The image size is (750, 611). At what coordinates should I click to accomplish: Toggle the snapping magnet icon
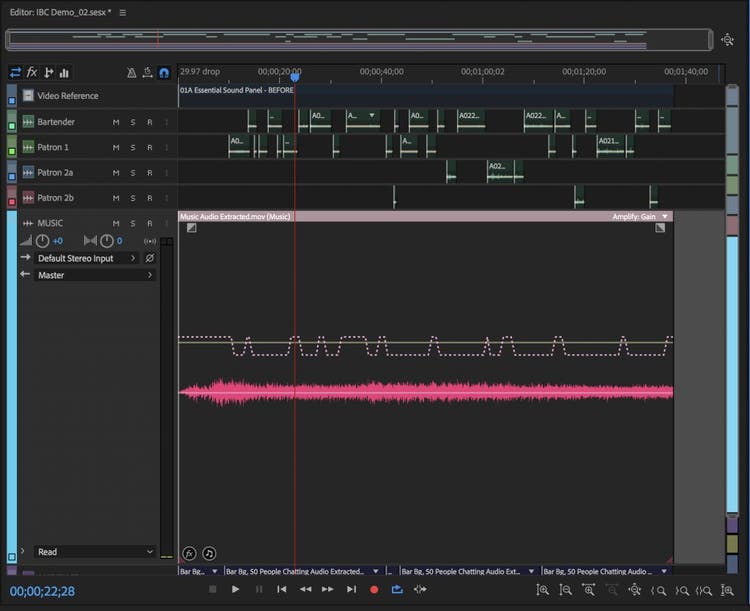click(x=164, y=73)
